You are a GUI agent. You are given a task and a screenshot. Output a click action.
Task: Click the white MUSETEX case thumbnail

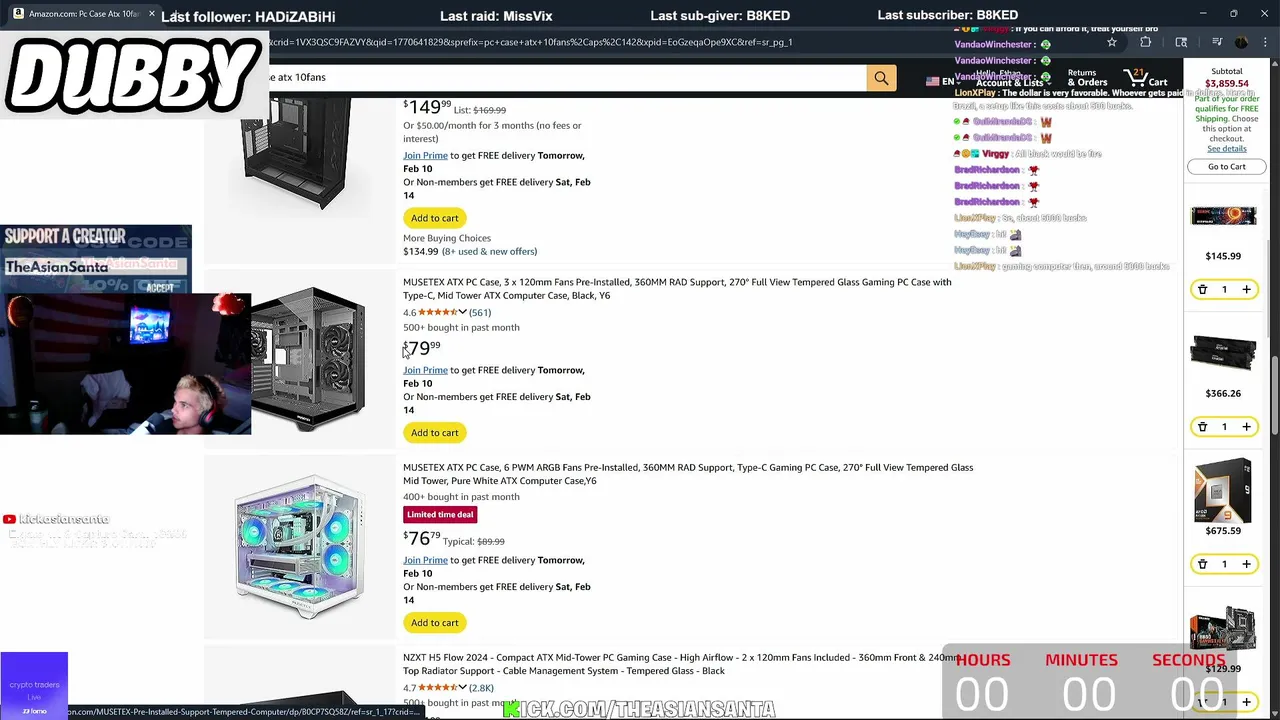300,548
